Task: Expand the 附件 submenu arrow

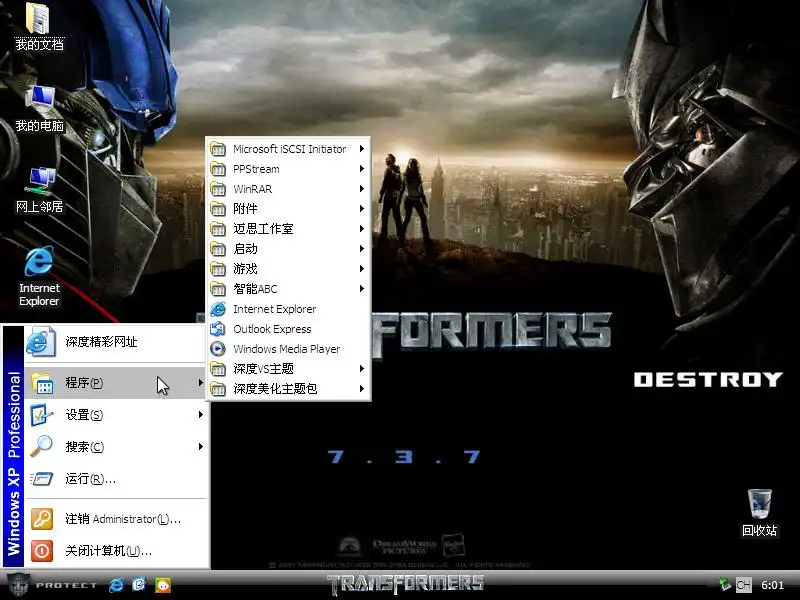Action: pyautogui.click(x=362, y=209)
